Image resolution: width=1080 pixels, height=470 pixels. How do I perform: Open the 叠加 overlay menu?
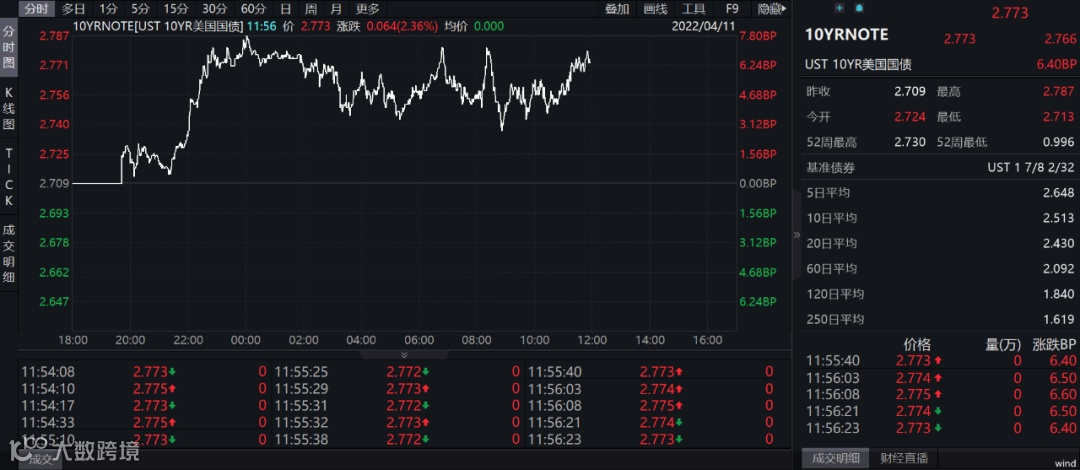[x=616, y=9]
